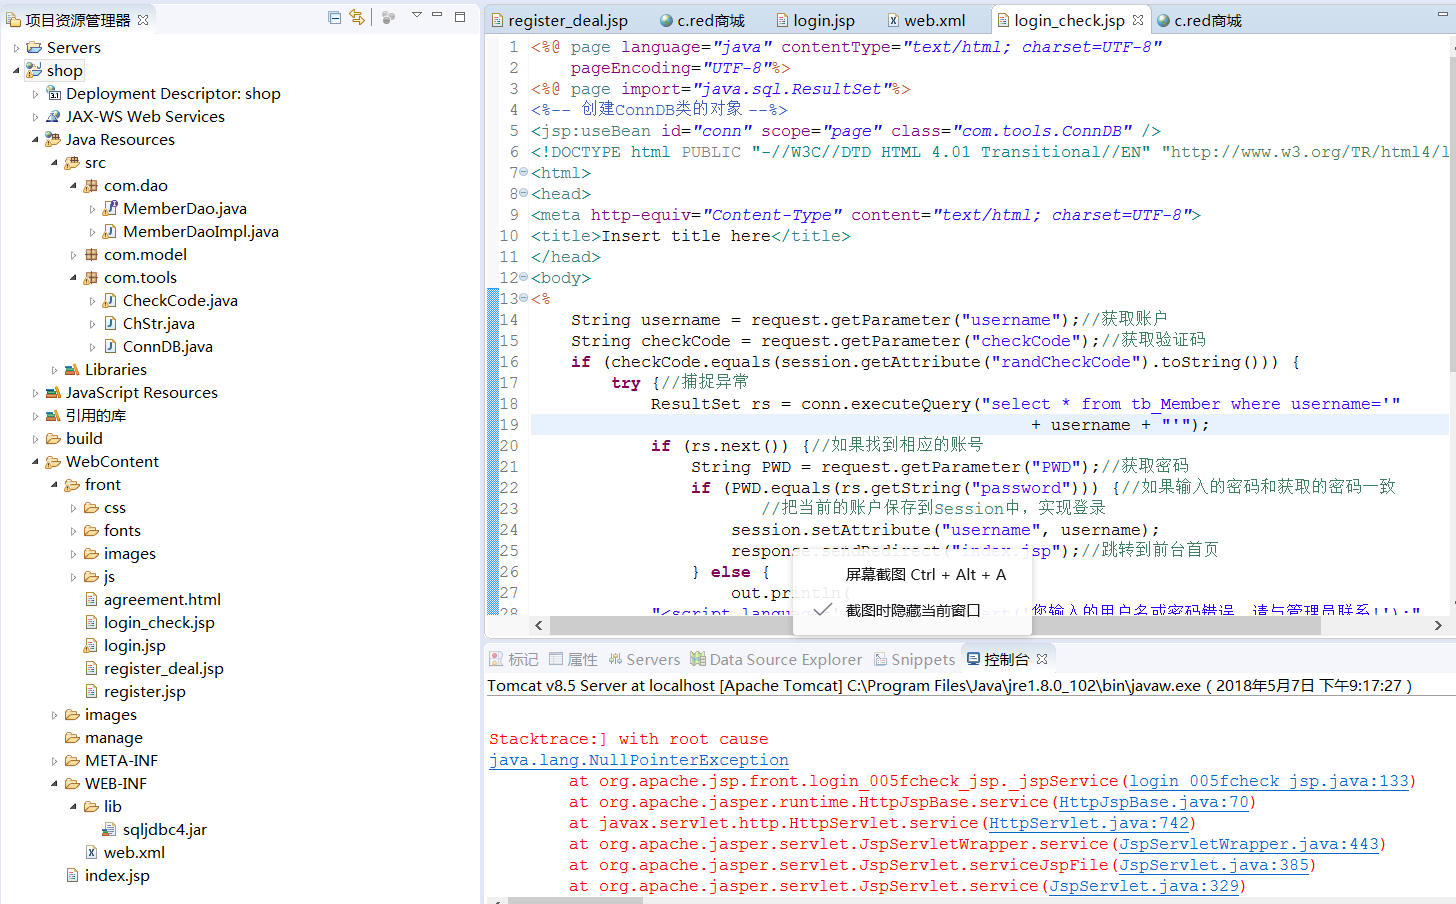Select the ChStr.java file icon
Screen dimensions: 1456x904
[110, 323]
